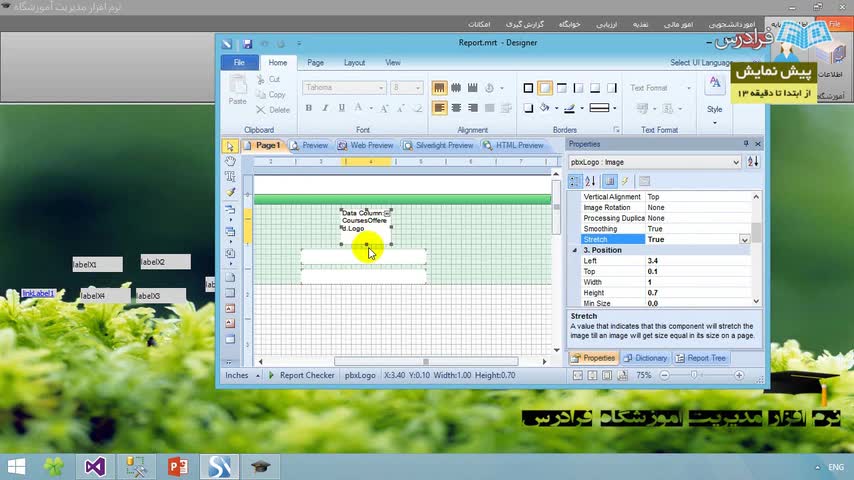
Task: Click the zoom out minus icon
Action: point(664,375)
